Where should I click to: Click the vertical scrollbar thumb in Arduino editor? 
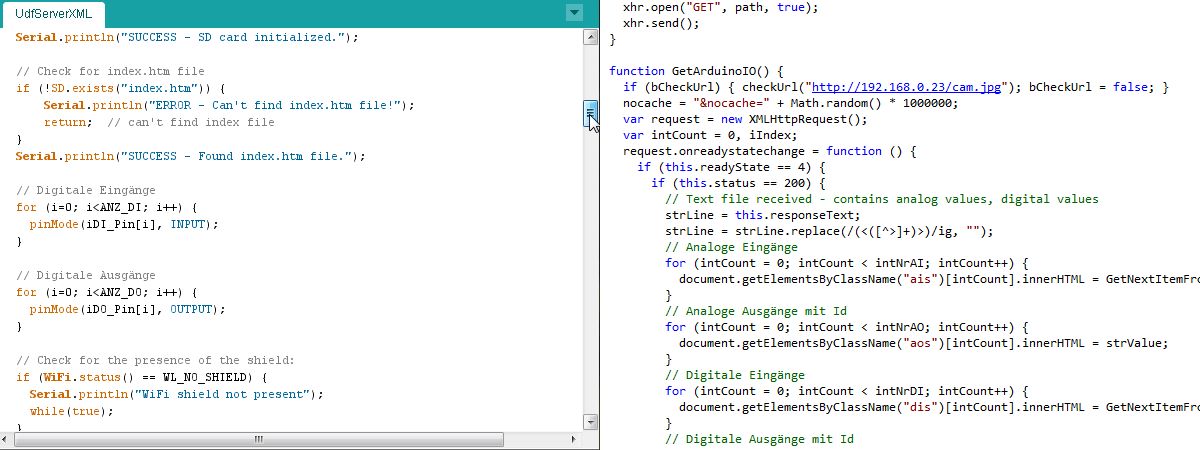590,115
